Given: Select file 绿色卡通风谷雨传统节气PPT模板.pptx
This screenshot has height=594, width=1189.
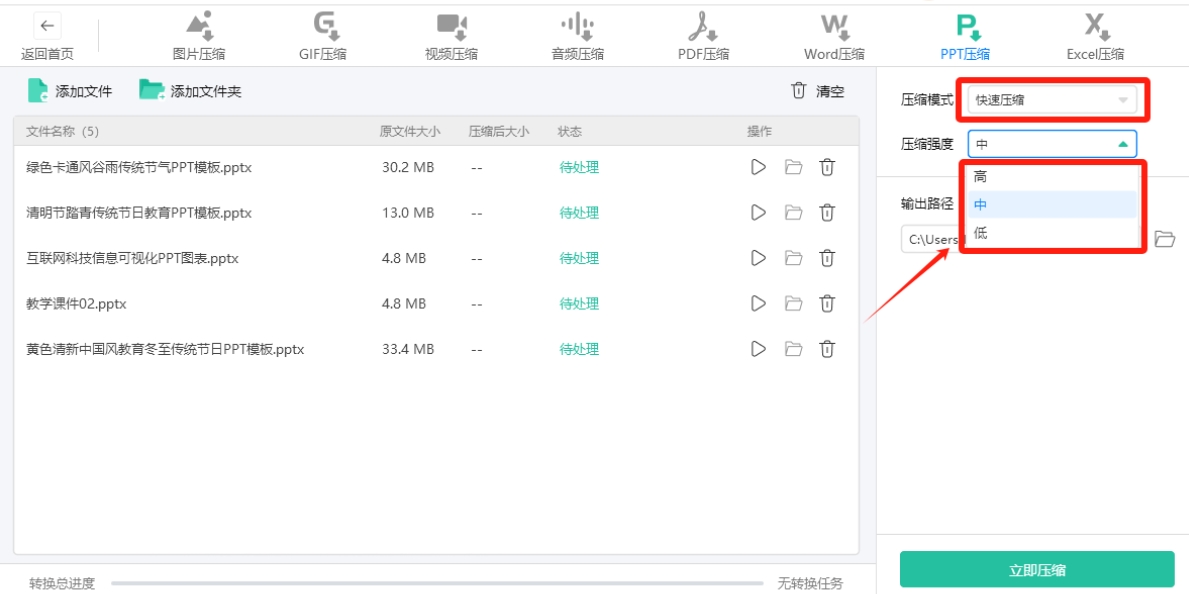Looking at the screenshot, I should point(139,167).
